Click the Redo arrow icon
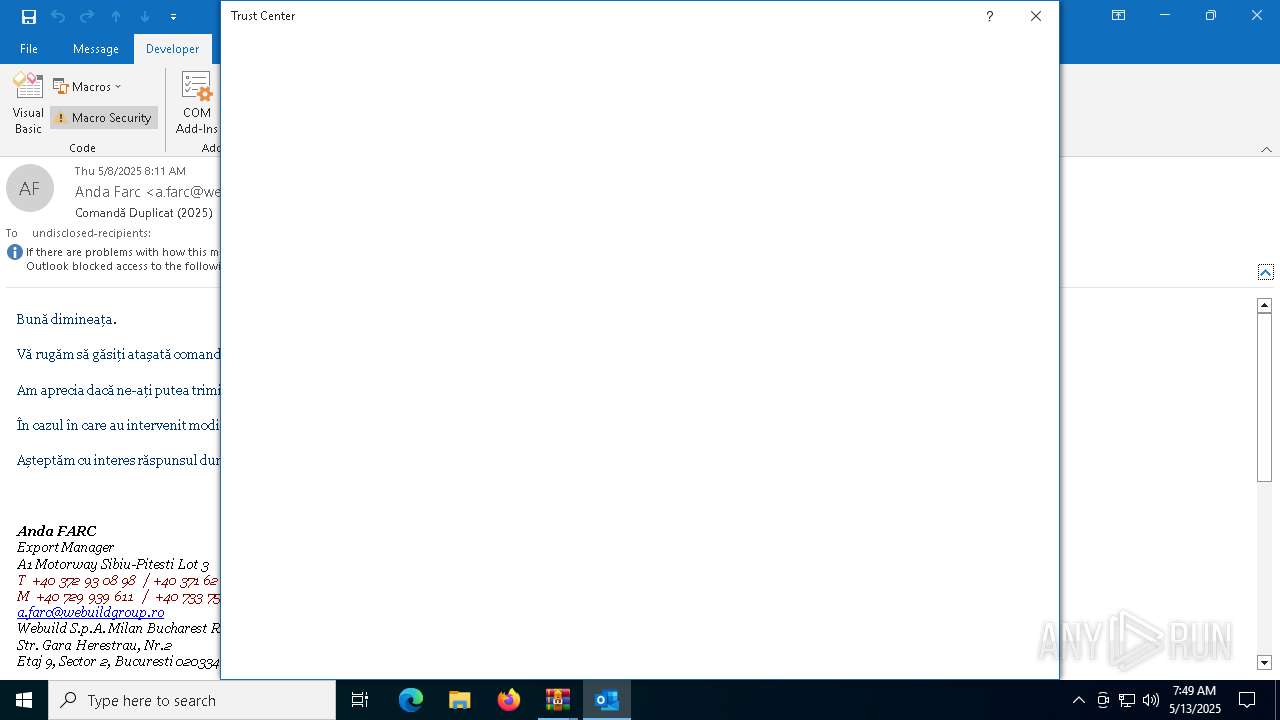Viewport: 1280px width, 720px height. coord(87,16)
